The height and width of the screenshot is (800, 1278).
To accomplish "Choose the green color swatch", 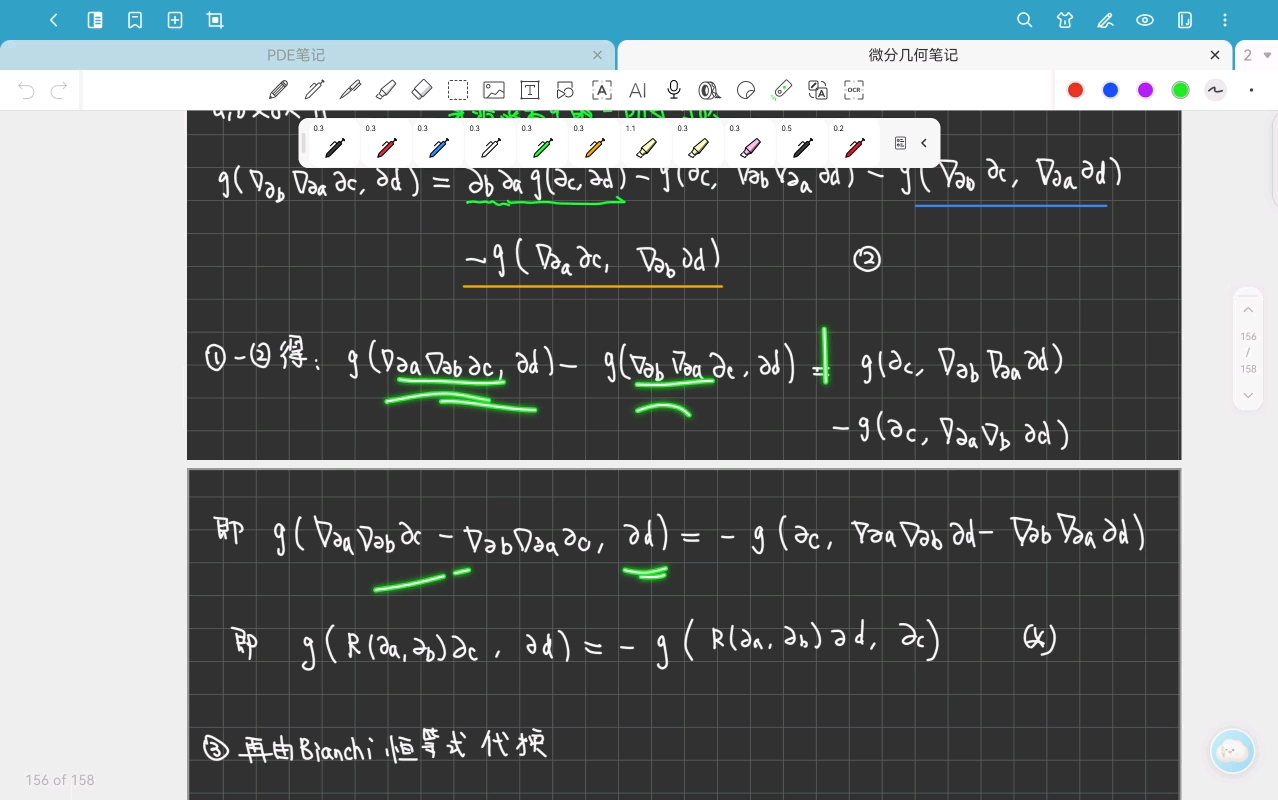I will click(x=1181, y=90).
